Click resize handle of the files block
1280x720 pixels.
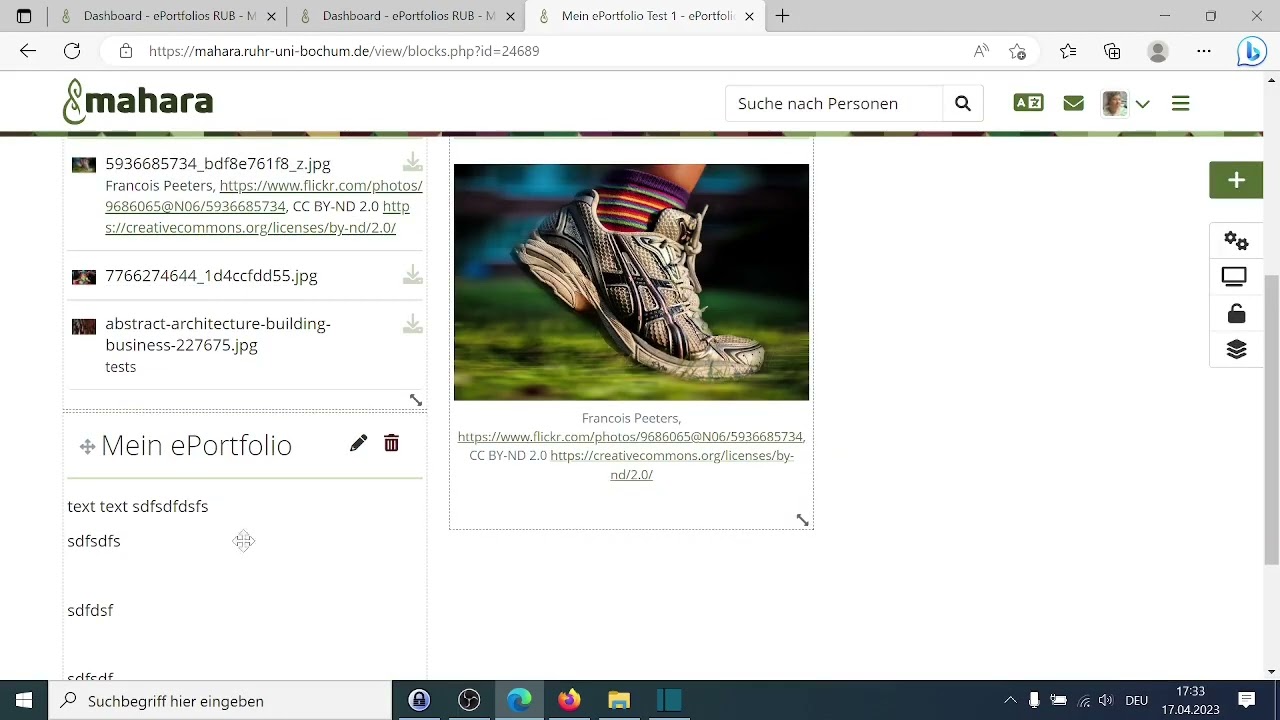tap(416, 400)
